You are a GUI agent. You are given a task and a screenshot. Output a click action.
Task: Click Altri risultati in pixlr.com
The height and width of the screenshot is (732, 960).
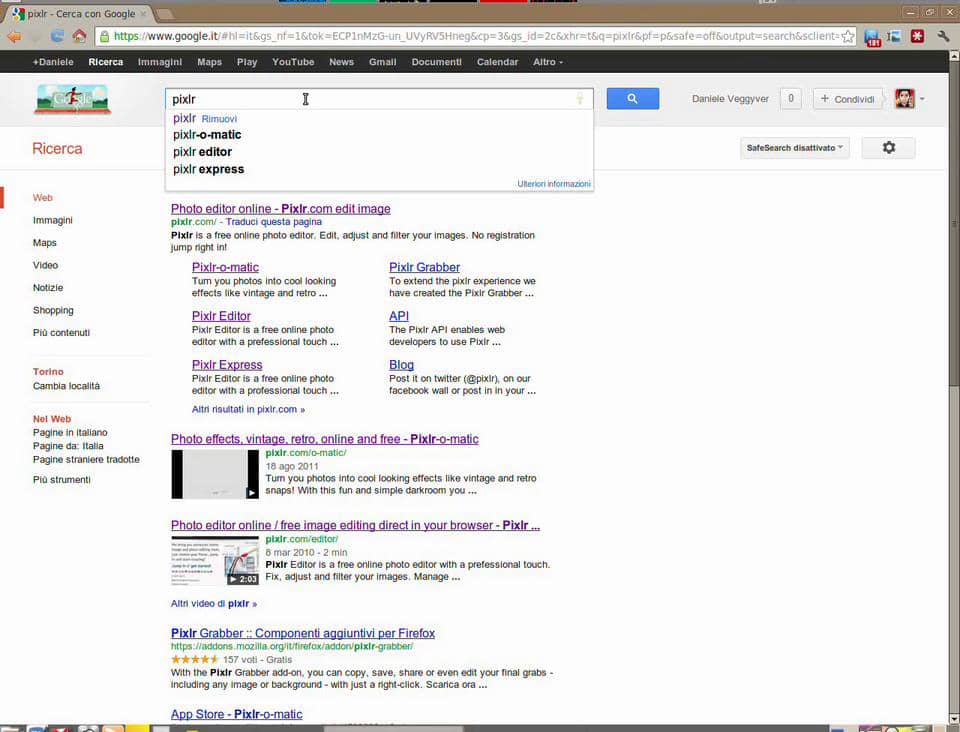(248, 409)
